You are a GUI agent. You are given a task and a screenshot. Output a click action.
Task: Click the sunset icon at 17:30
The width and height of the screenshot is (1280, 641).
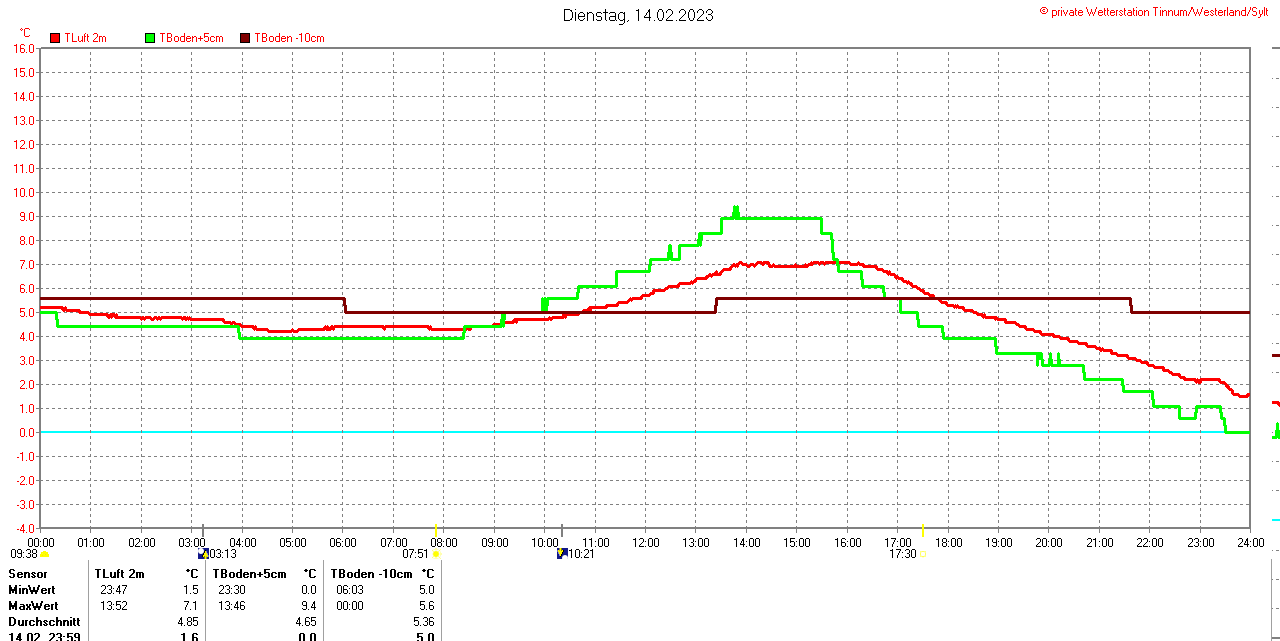click(x=922, y=553)
